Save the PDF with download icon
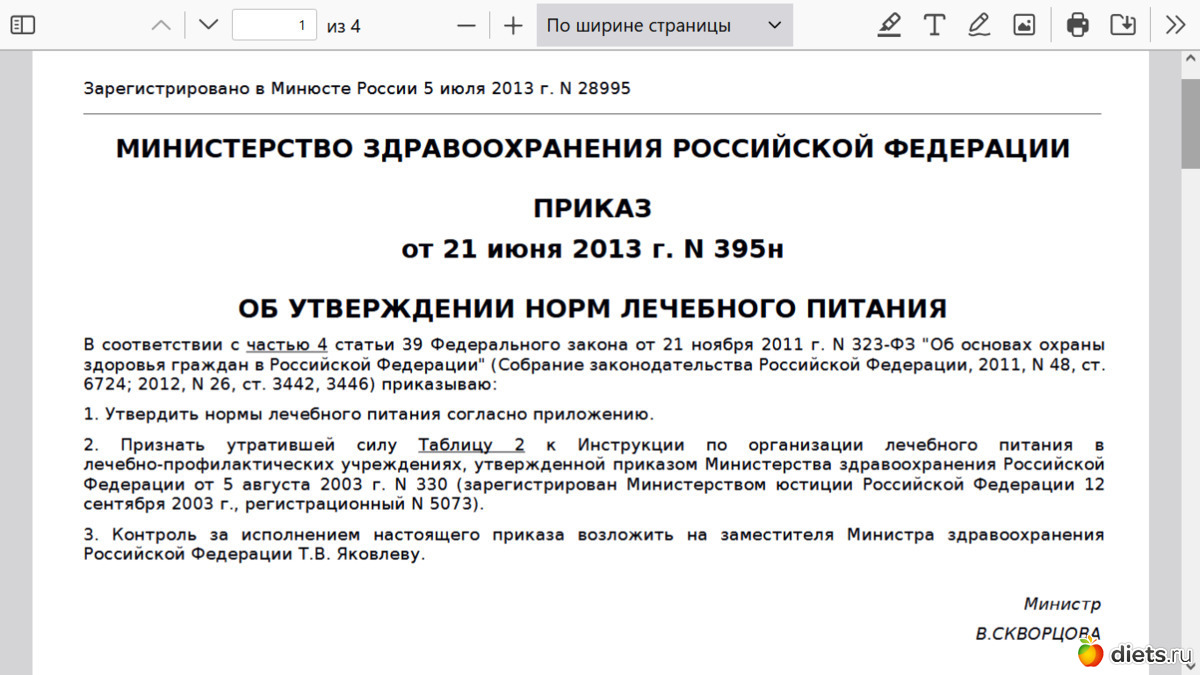Screen dimensions: 1200x675 (1123, 25)
